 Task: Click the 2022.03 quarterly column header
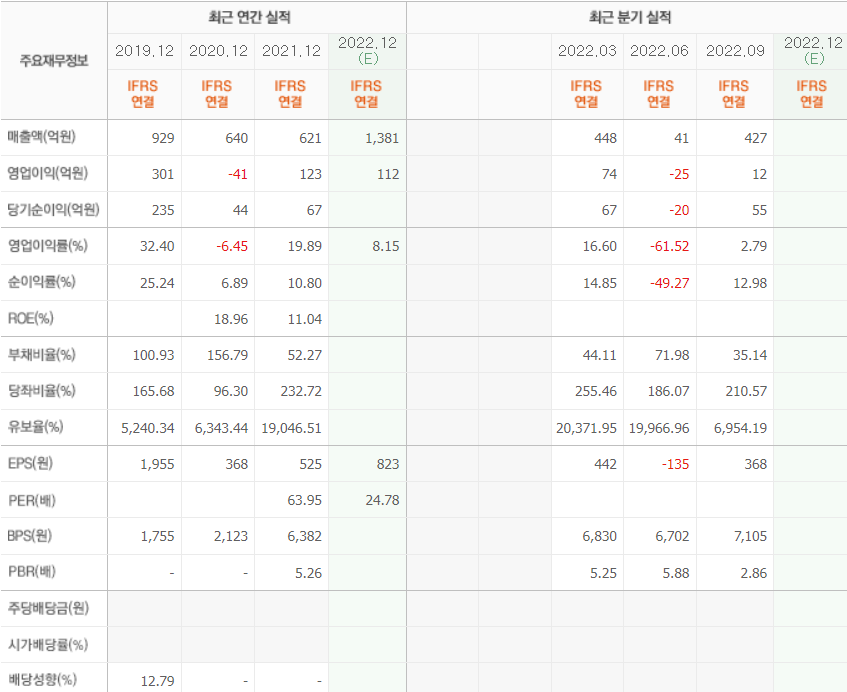[x=587, y=51]
